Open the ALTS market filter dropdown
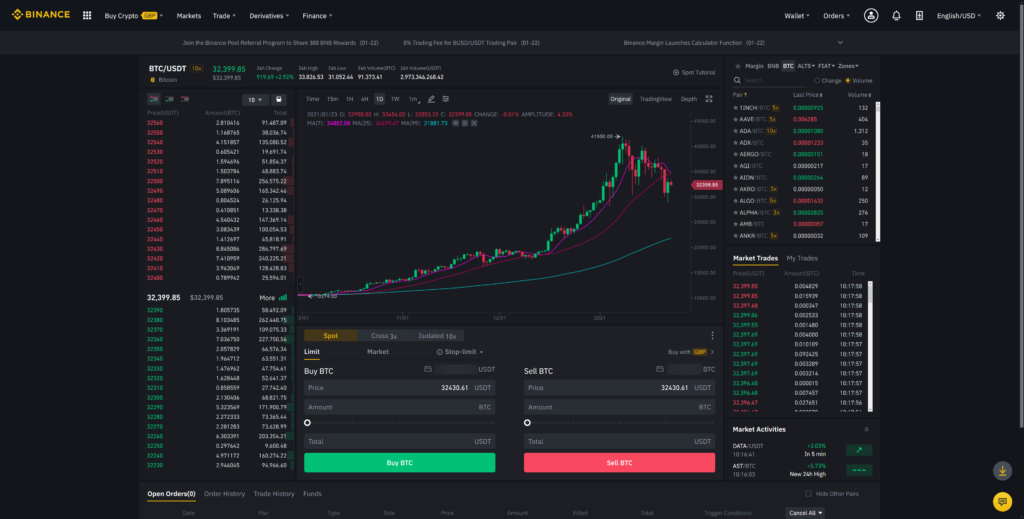Viewport: 1024px width, 519px height. click(x=805, y=66)
